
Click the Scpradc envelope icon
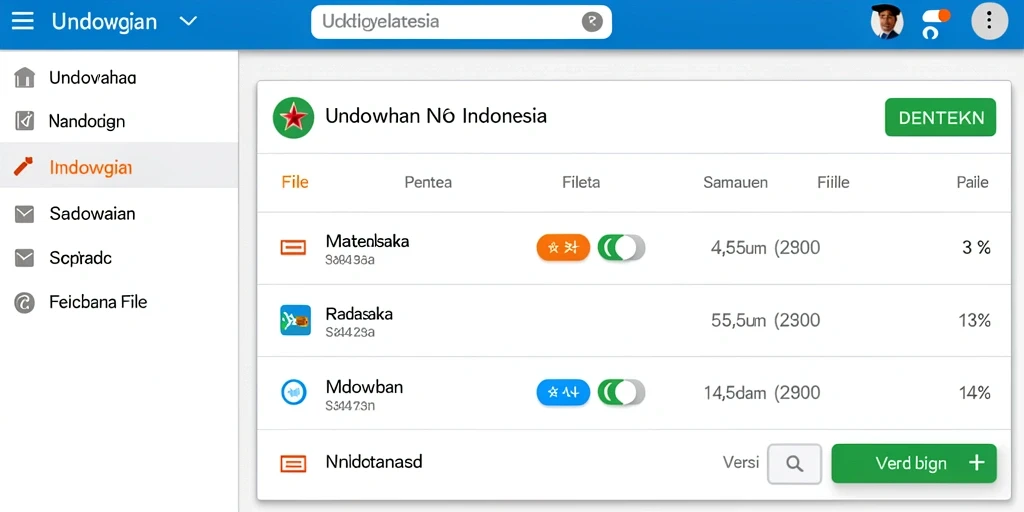tap(24, 259)
